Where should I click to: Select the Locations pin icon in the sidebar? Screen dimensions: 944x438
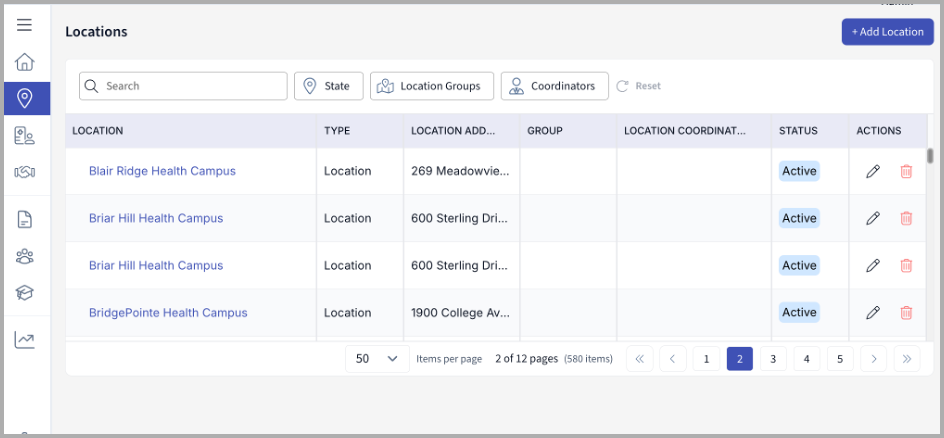pos(26,98)
